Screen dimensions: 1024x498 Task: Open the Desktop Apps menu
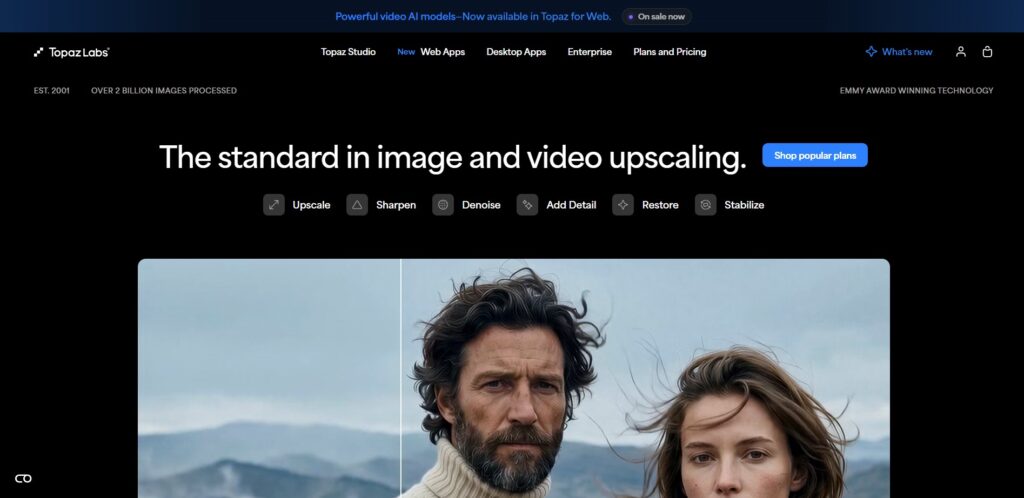click(x=516, y=52)
